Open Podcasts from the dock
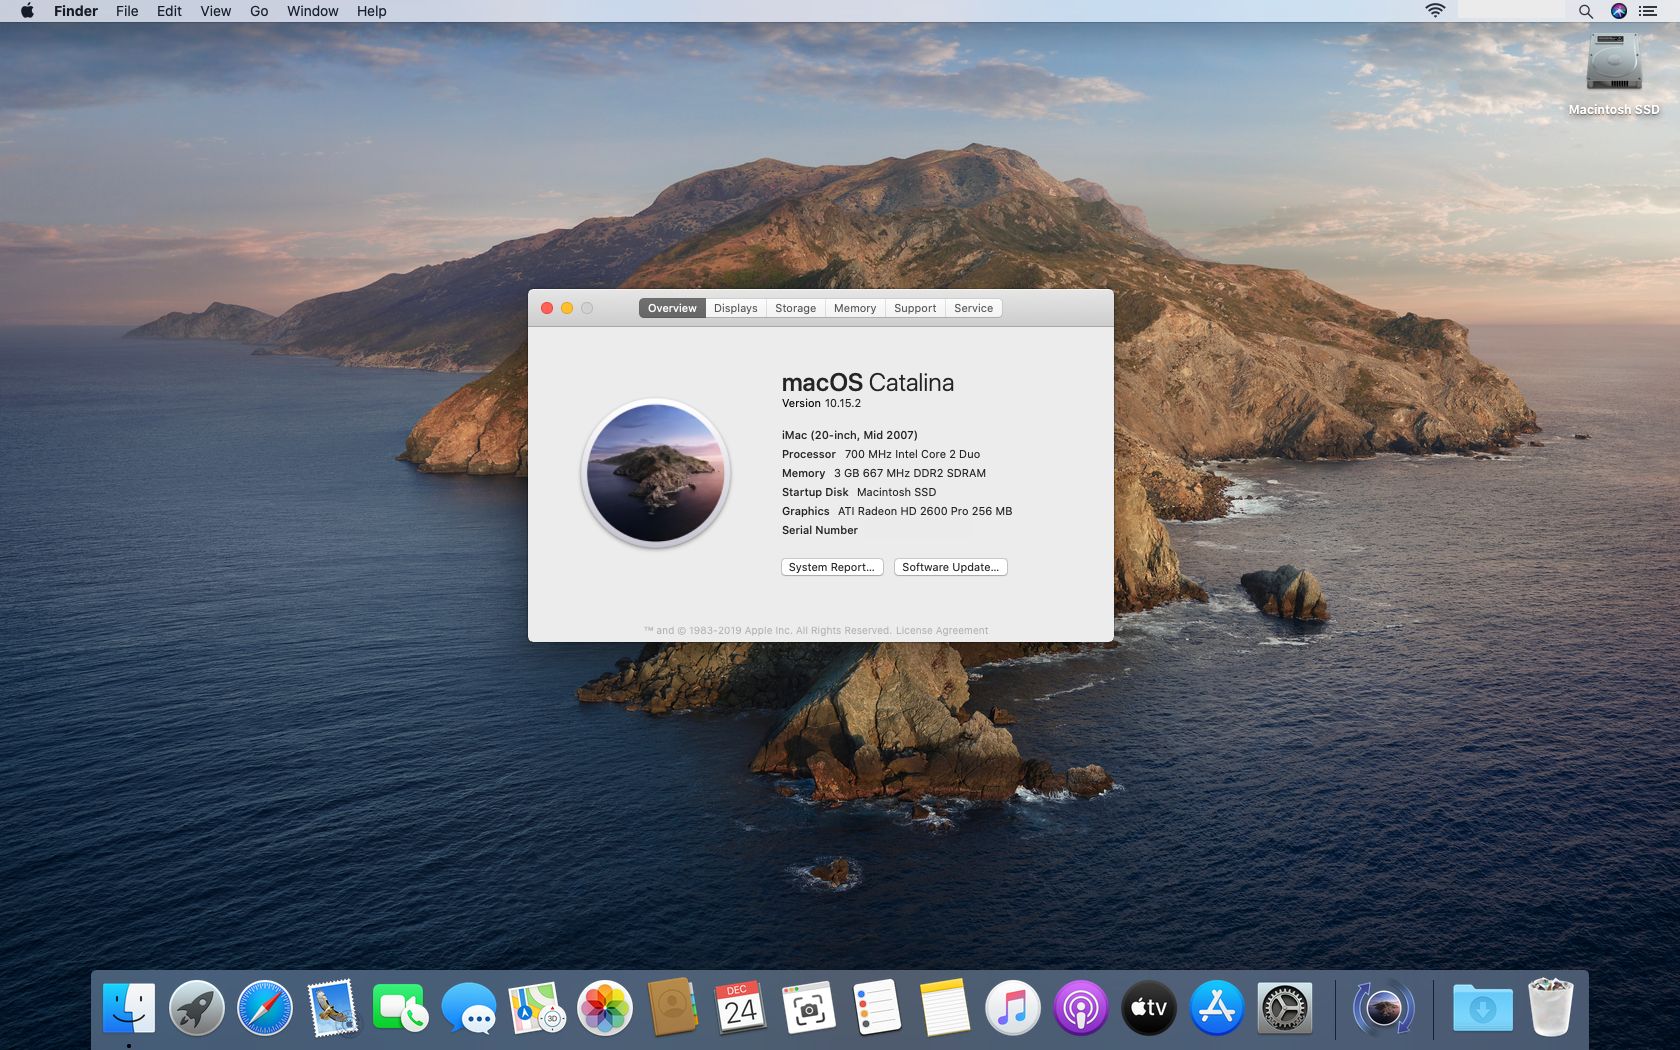 (x=1080, y=1008)
